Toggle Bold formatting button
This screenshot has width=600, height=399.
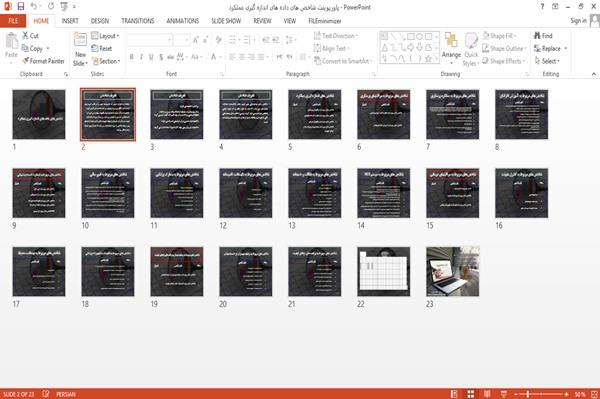click(132, 57)
